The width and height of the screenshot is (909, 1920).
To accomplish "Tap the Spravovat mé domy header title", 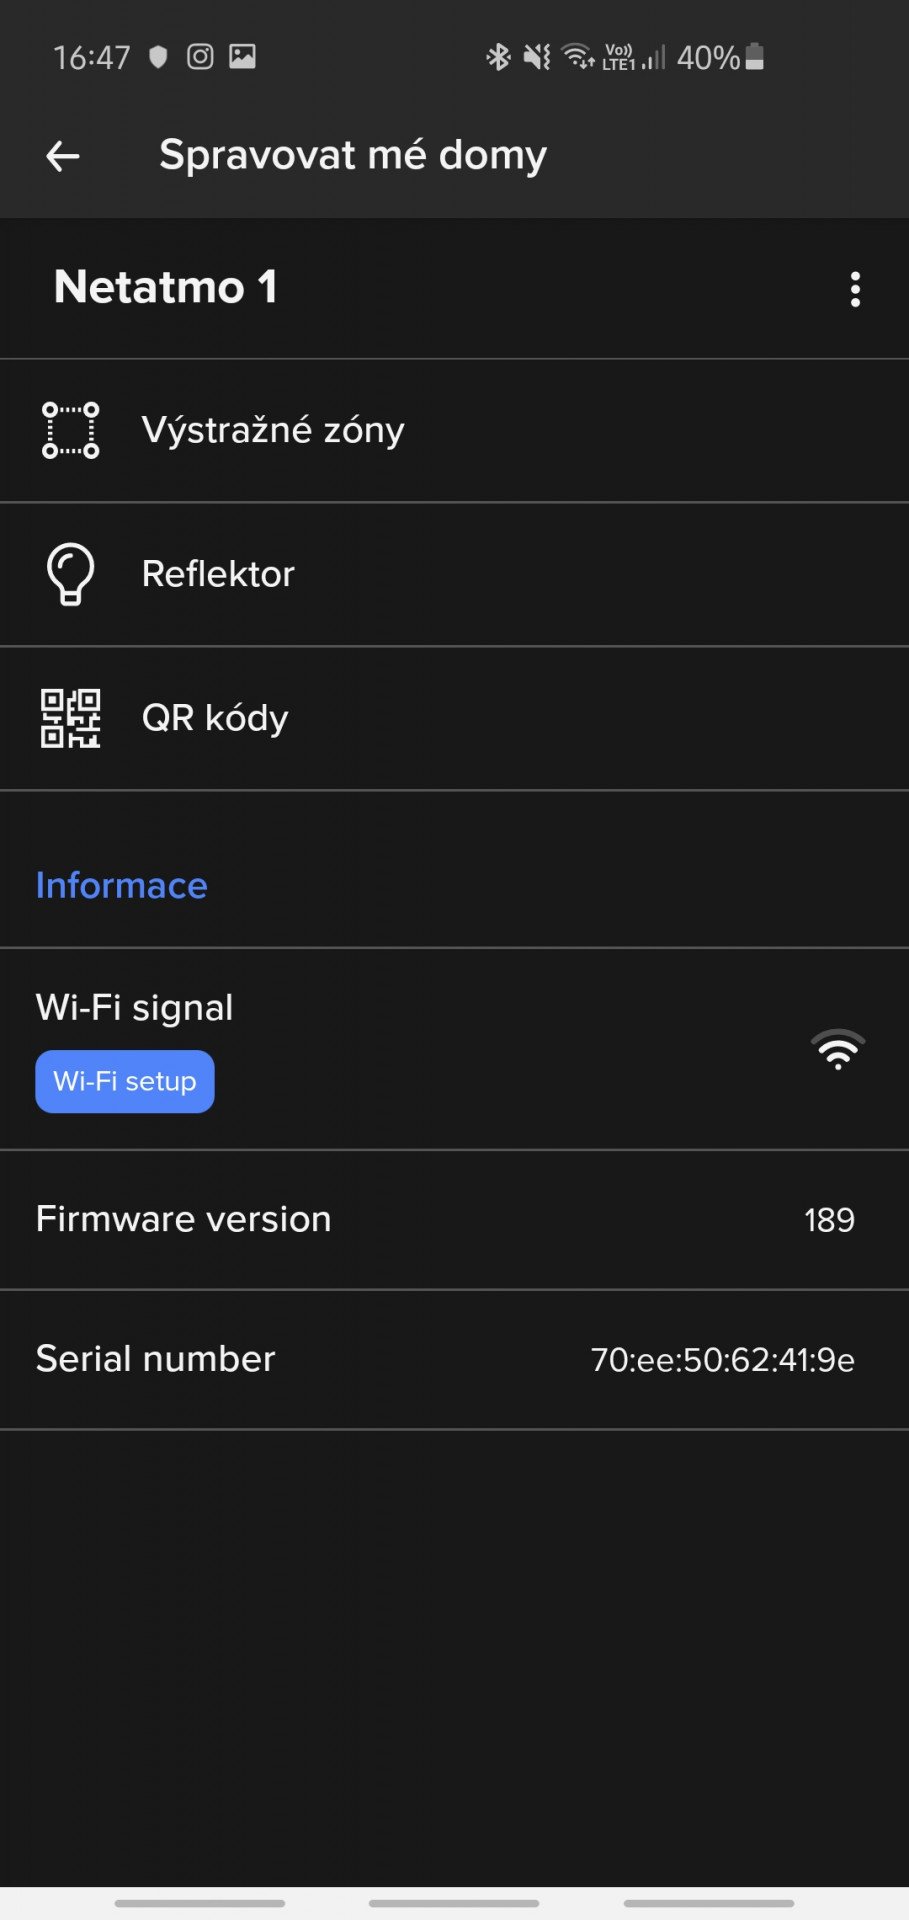I will (352, 156).
